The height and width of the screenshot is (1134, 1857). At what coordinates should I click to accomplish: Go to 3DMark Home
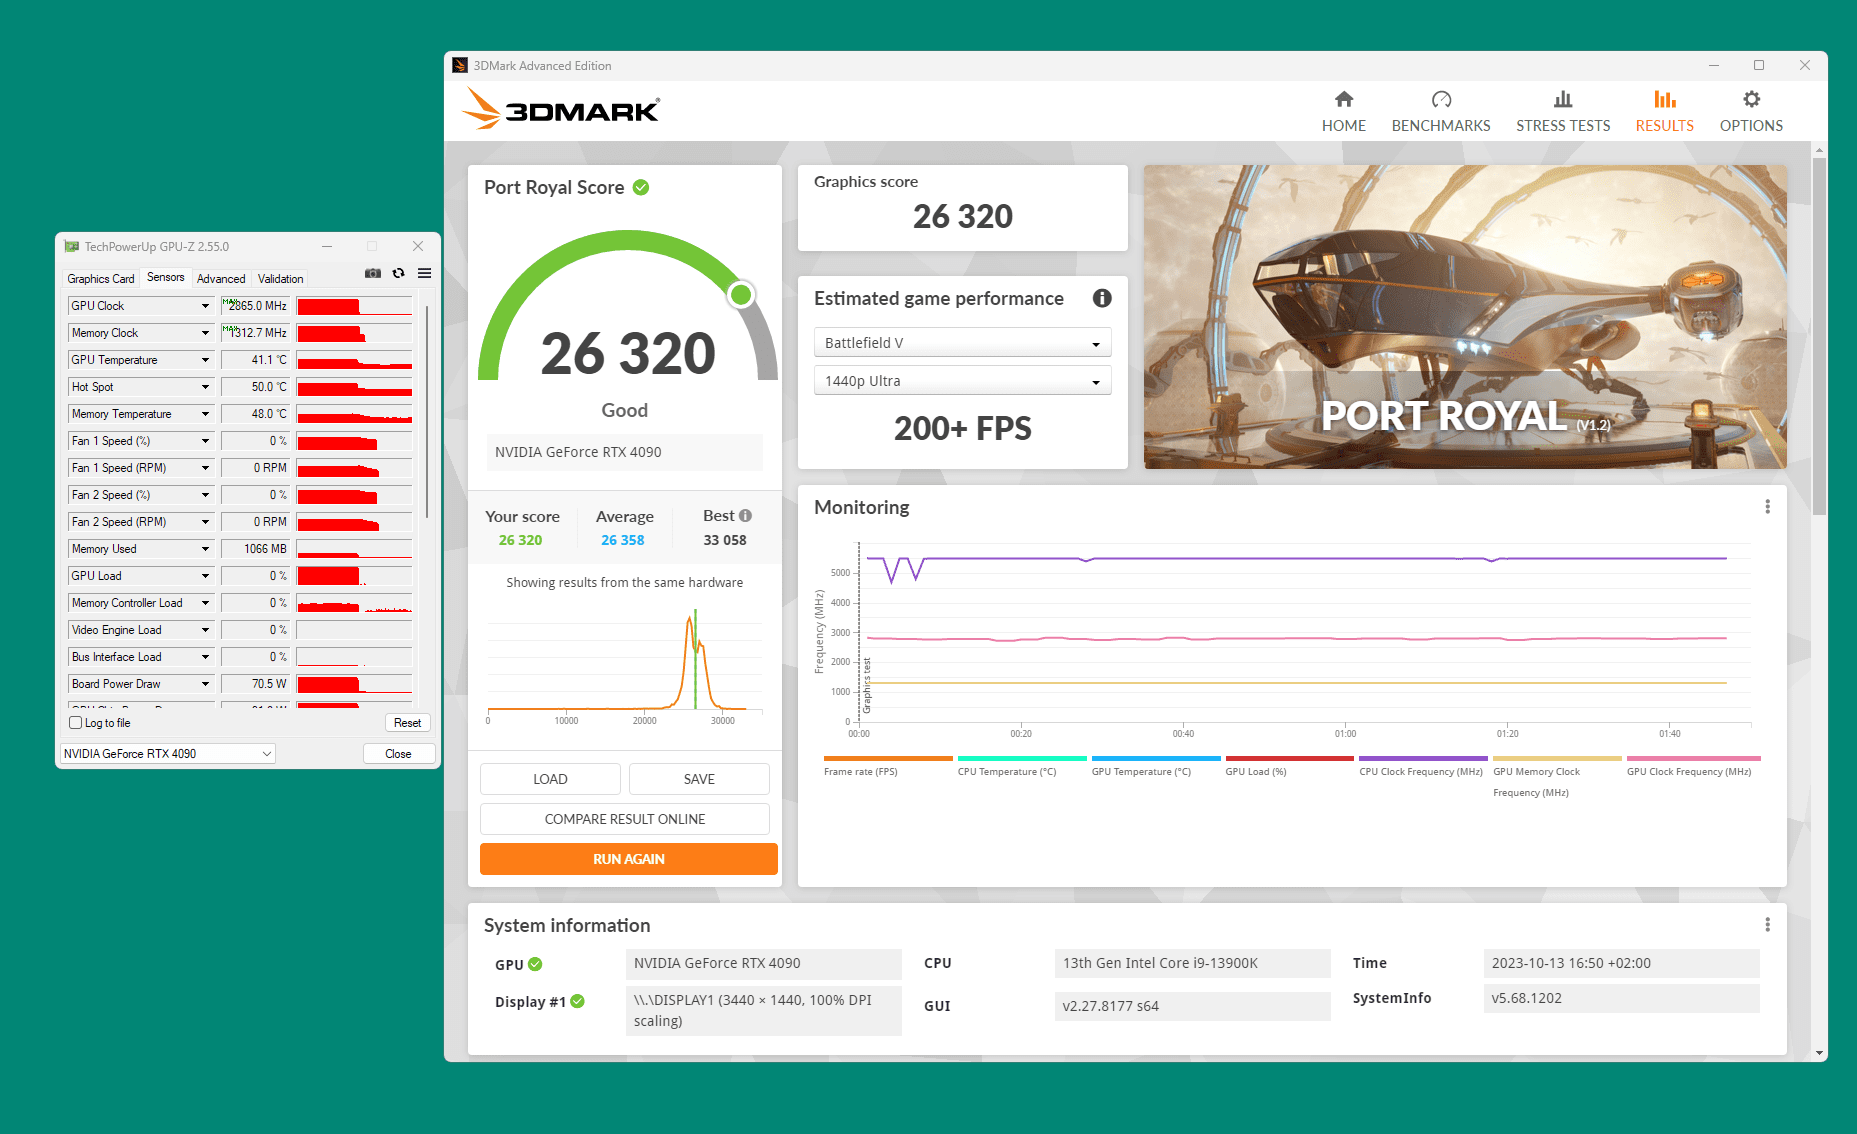point(1343,111)
